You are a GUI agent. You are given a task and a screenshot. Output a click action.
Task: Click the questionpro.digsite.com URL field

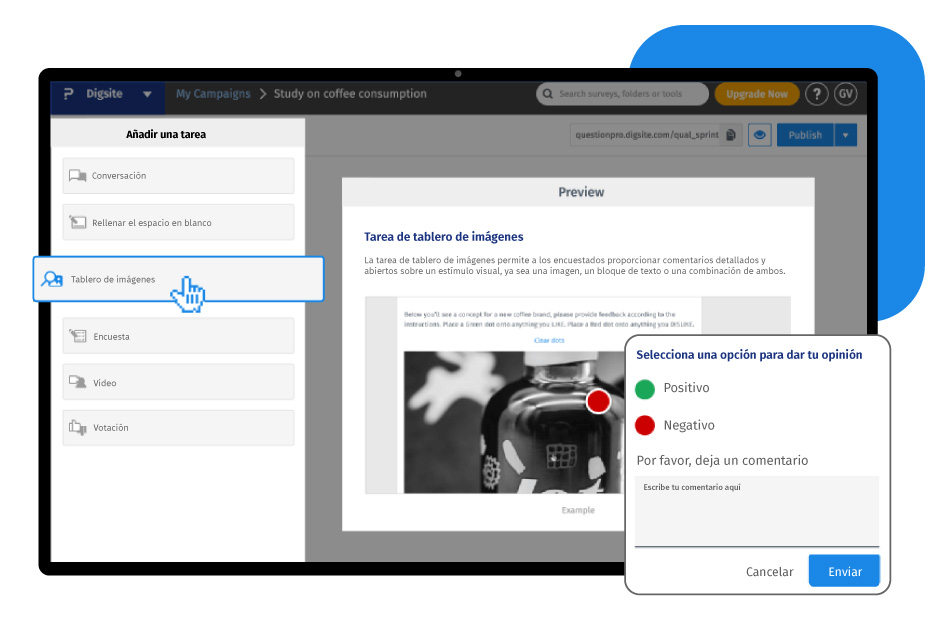click(x=646, y=135)
